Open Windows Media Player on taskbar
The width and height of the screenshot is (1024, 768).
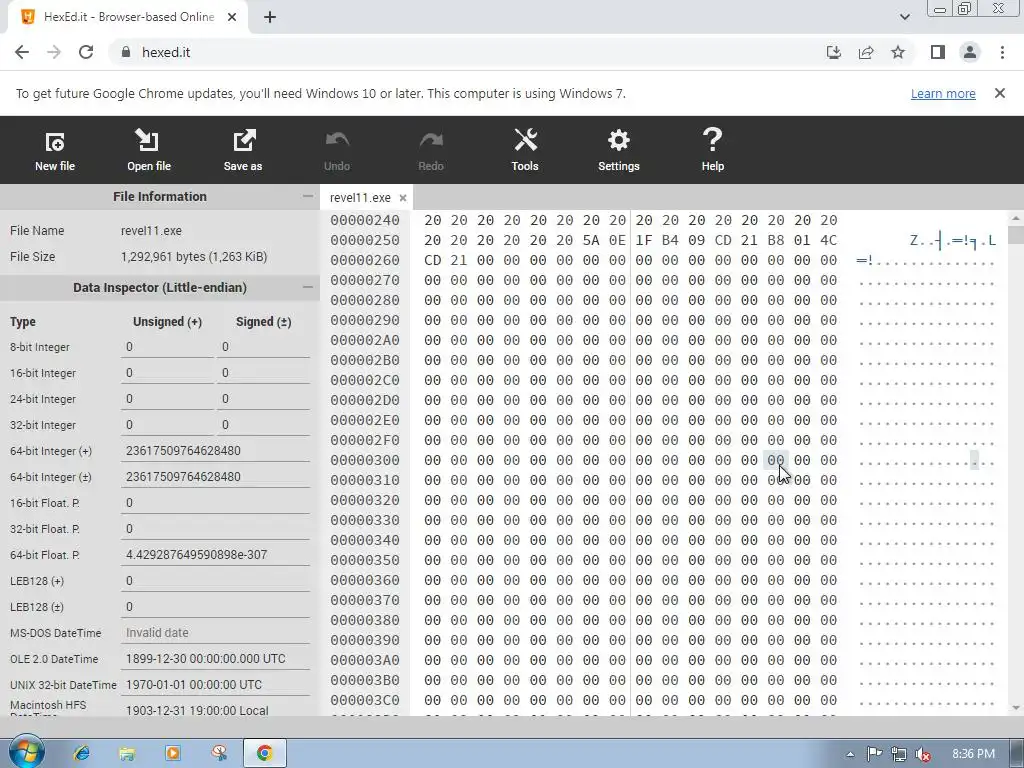tap(173, 753)
